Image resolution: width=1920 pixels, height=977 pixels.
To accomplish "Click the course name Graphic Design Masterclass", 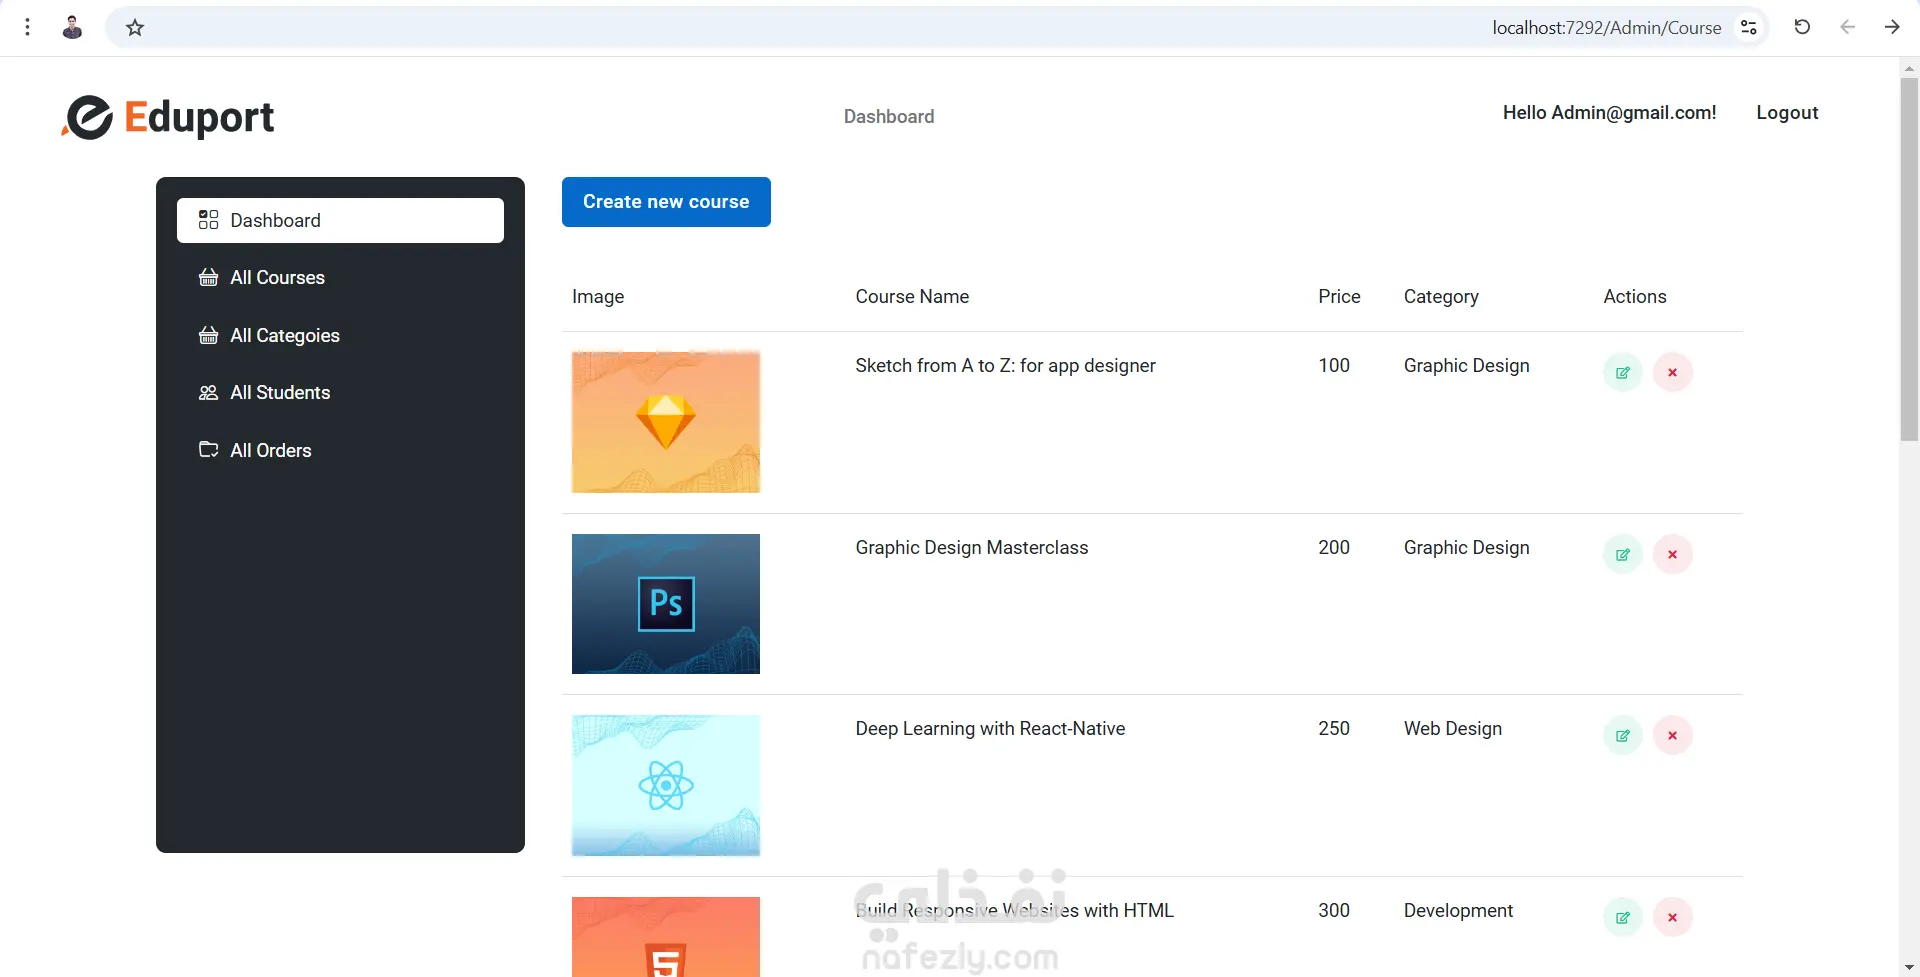I will click(x=971, y=548).
